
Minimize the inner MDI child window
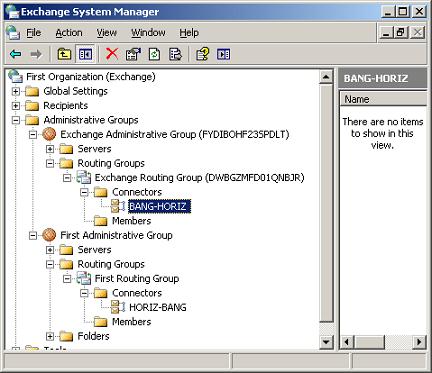tap(386, 32)
